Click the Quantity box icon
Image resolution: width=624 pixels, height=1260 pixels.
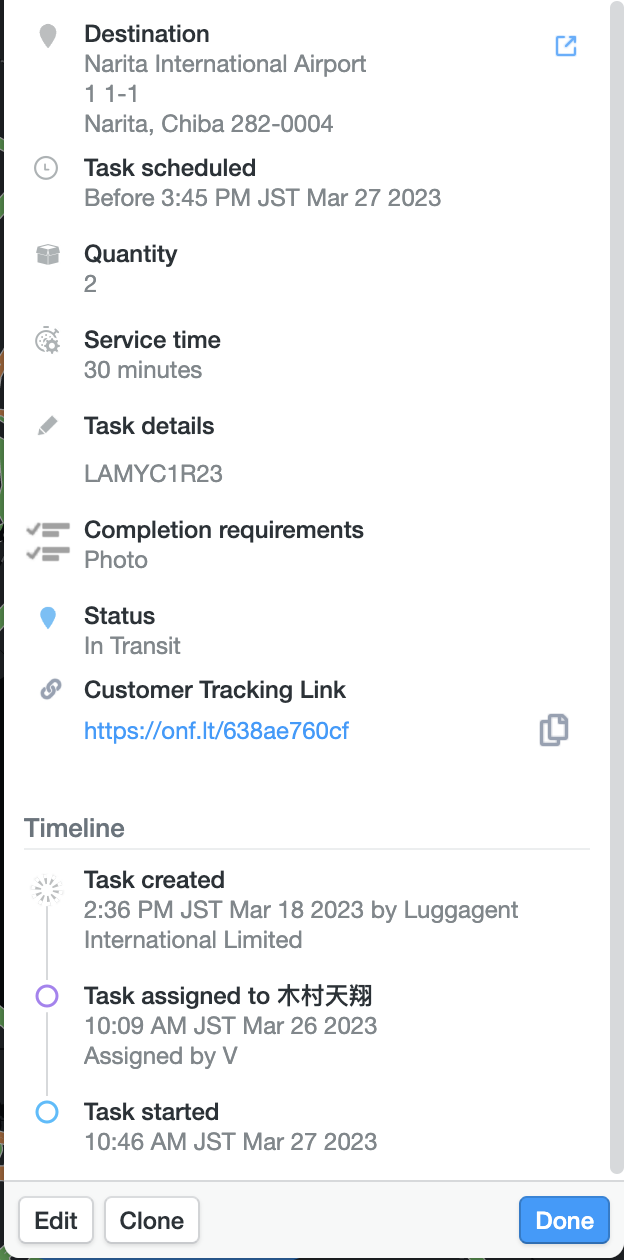click(47, 254)
